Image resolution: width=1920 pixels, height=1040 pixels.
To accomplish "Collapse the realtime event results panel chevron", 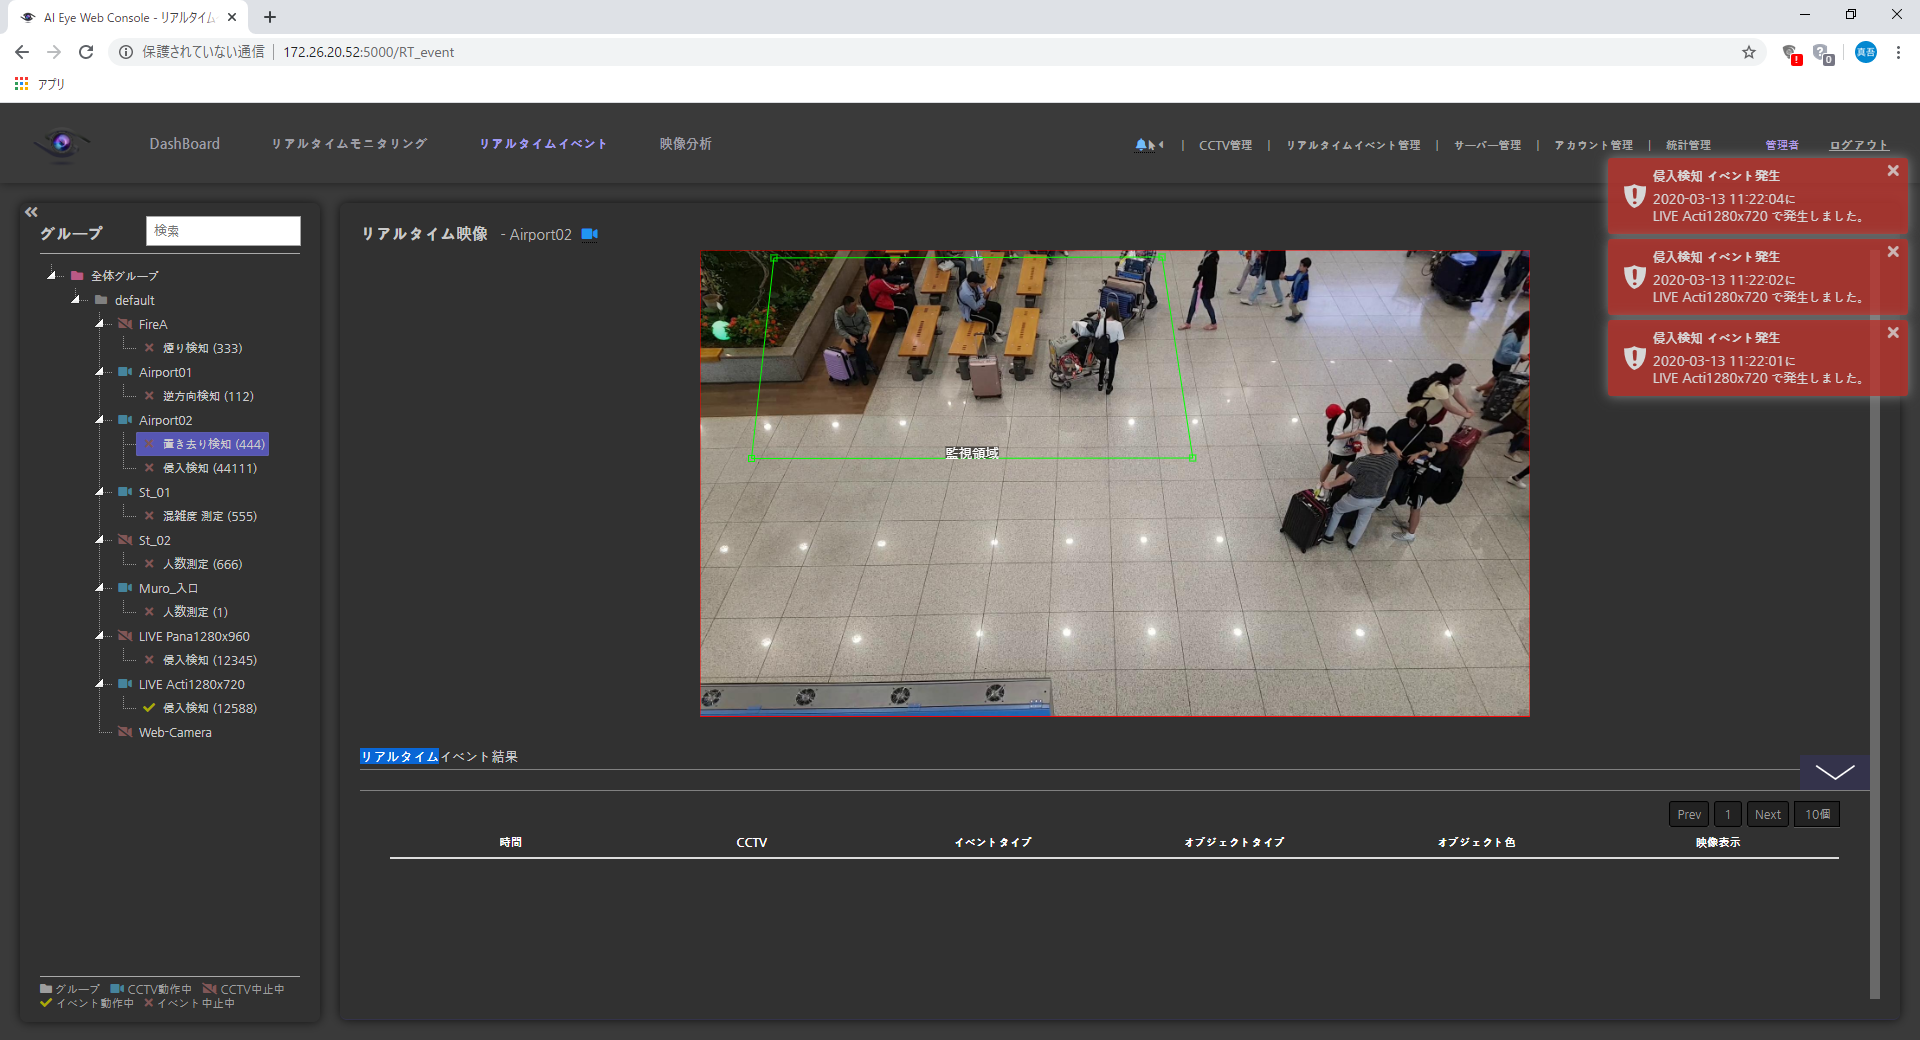I will point(1833,772).
